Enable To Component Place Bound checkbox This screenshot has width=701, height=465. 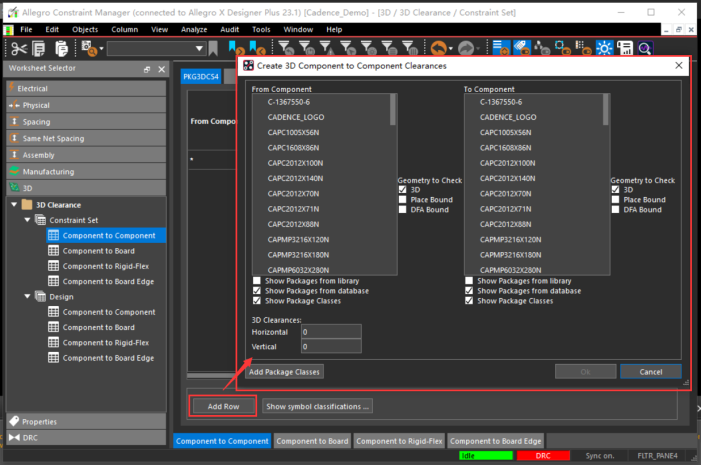(x=615, y=199)
